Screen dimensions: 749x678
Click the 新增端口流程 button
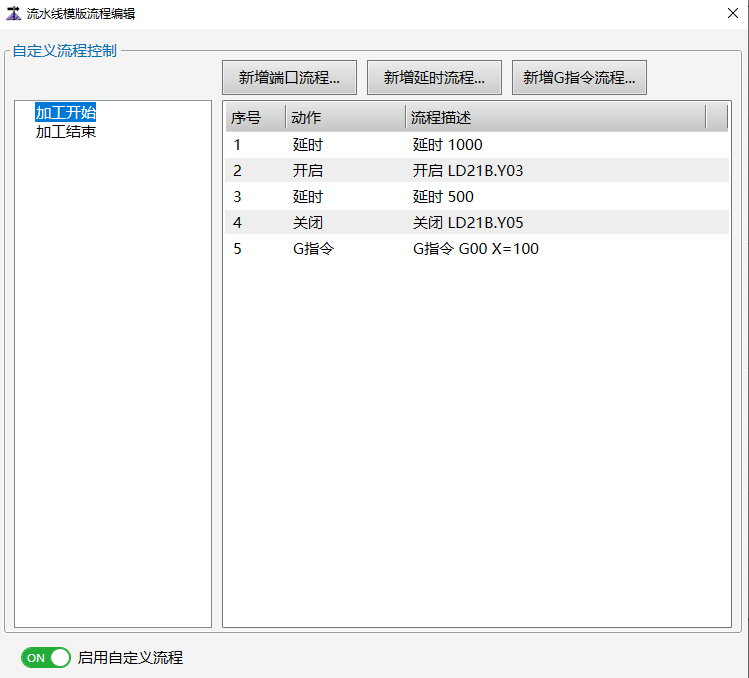[290, 77]
